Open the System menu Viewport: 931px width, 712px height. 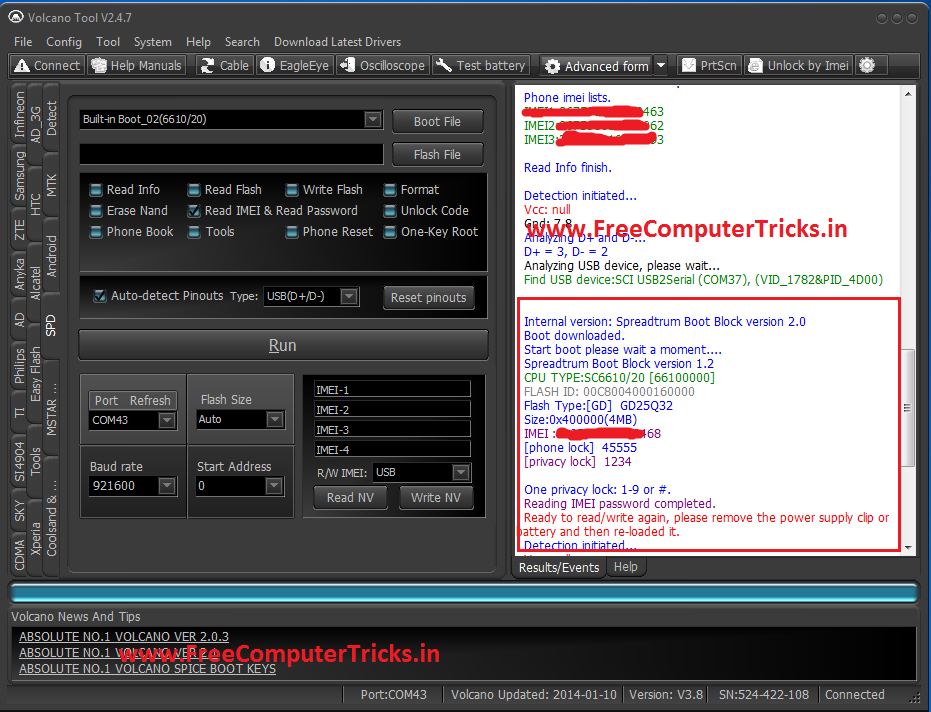point(153,42)
